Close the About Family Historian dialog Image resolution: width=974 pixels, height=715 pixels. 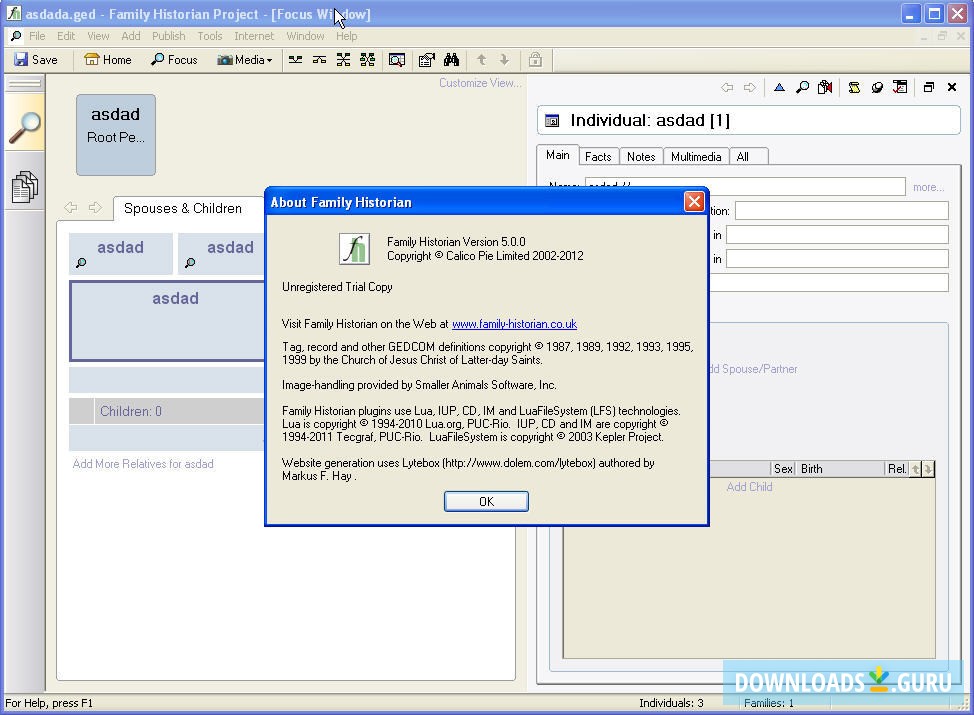694,201
